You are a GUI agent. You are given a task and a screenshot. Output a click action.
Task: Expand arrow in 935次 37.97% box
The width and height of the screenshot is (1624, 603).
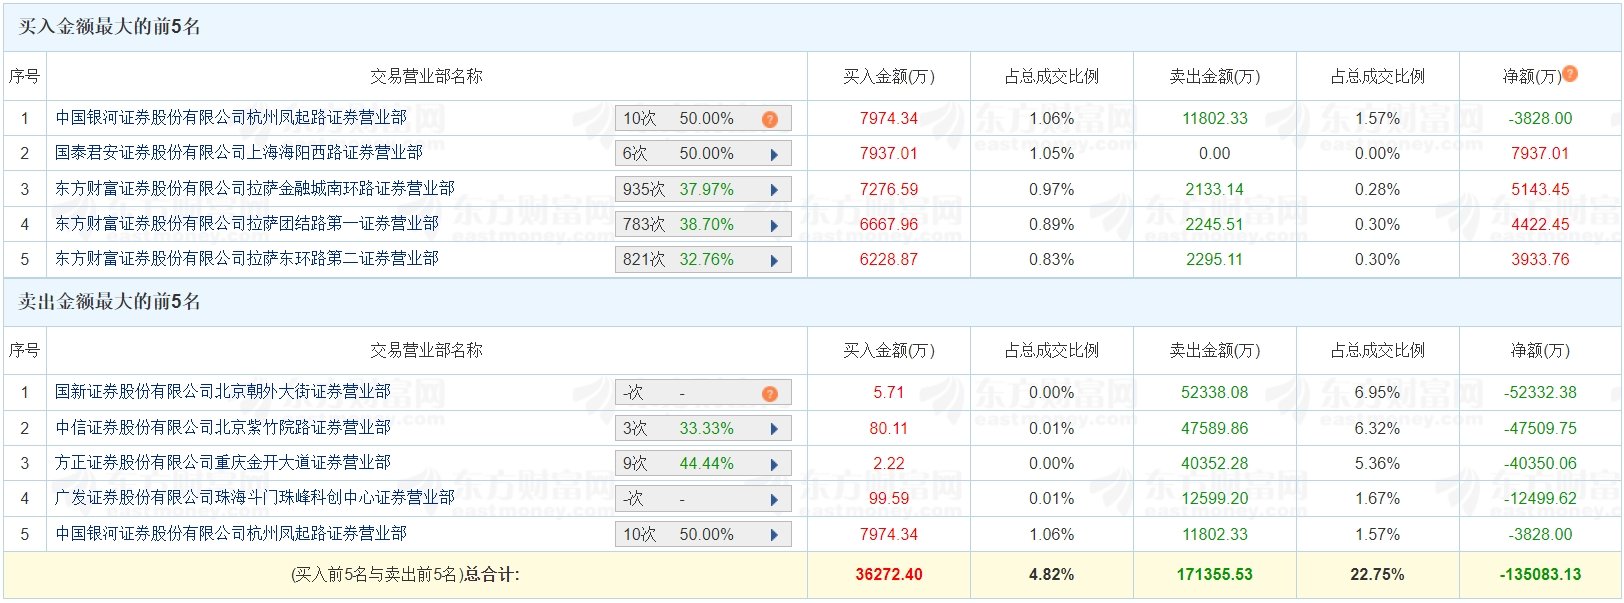774,189
